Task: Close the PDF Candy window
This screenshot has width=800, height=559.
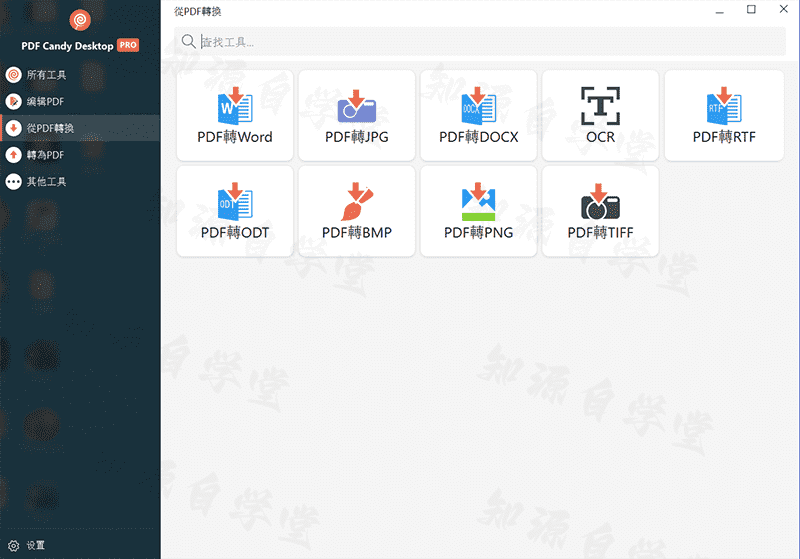Action: 784,9
